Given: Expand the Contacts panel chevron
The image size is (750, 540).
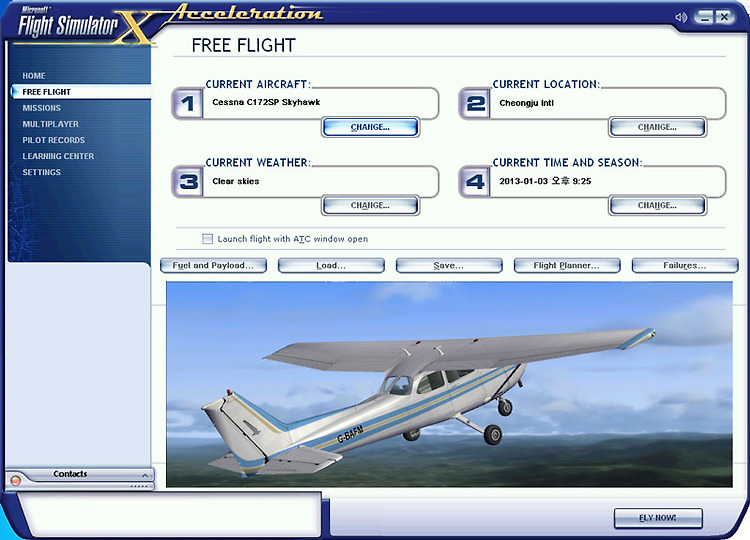Looking at the screenshot, I should click(144, 475).
